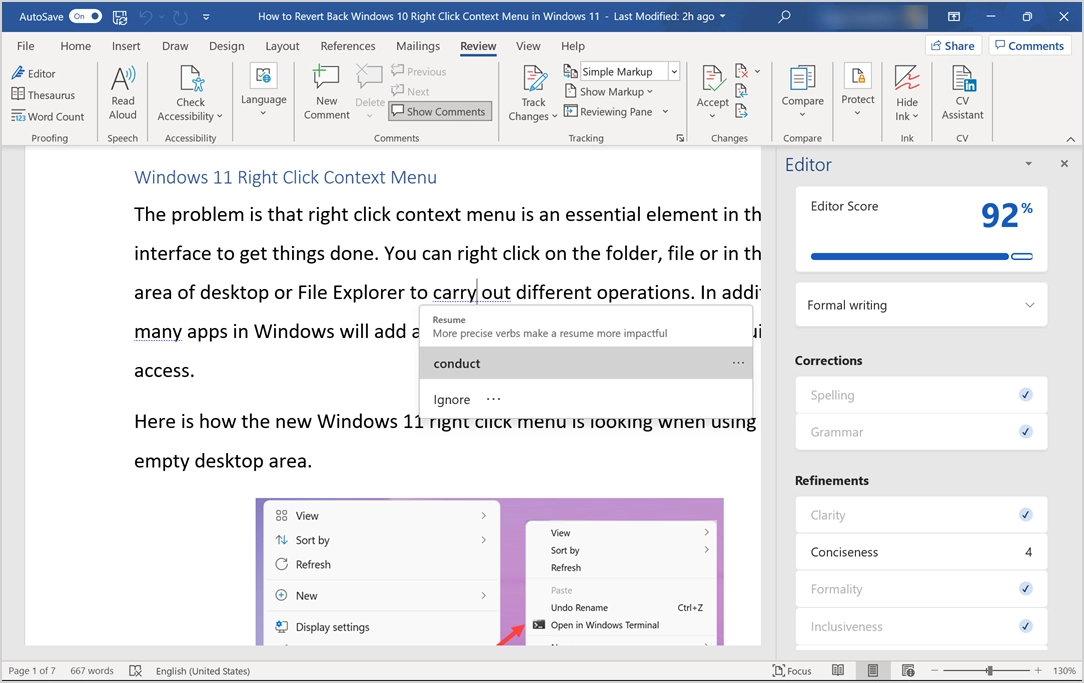Screen dimensions: 1084x683
Task: Switch to the References tab
Action: [x=348, y=46]
